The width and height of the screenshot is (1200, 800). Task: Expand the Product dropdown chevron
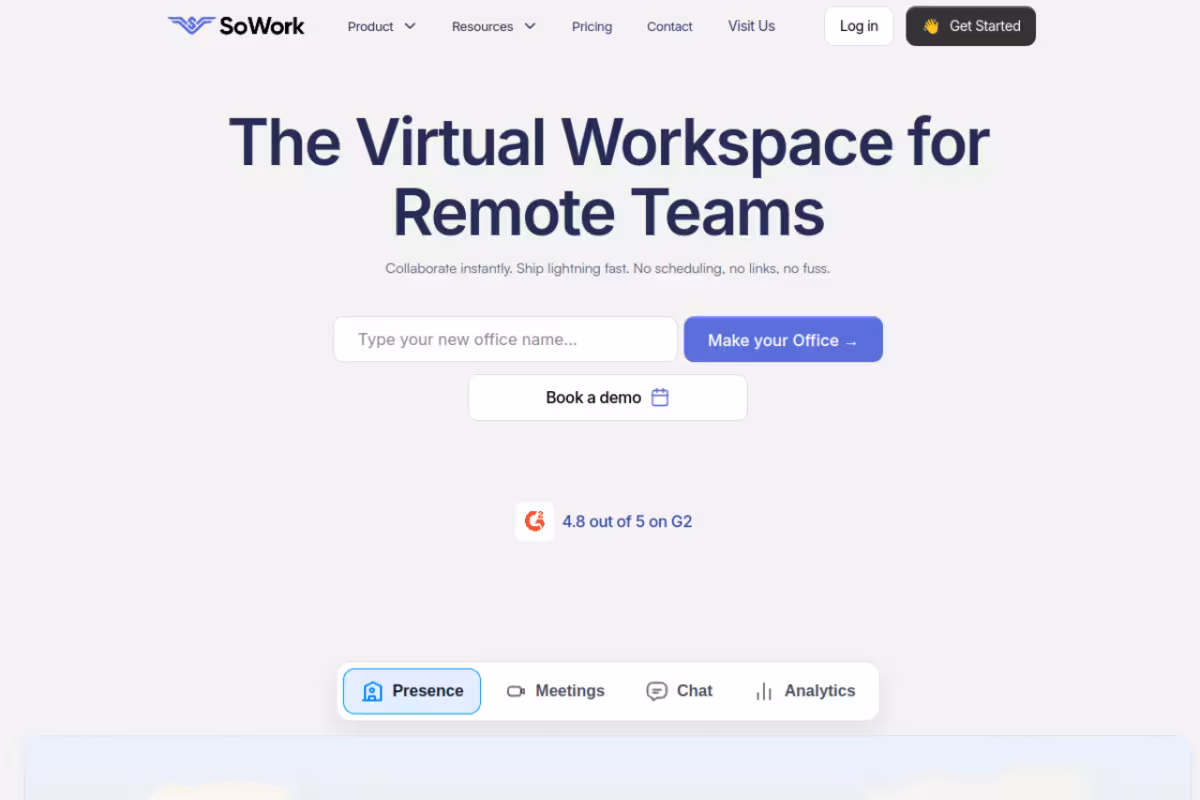coord(410,26)
